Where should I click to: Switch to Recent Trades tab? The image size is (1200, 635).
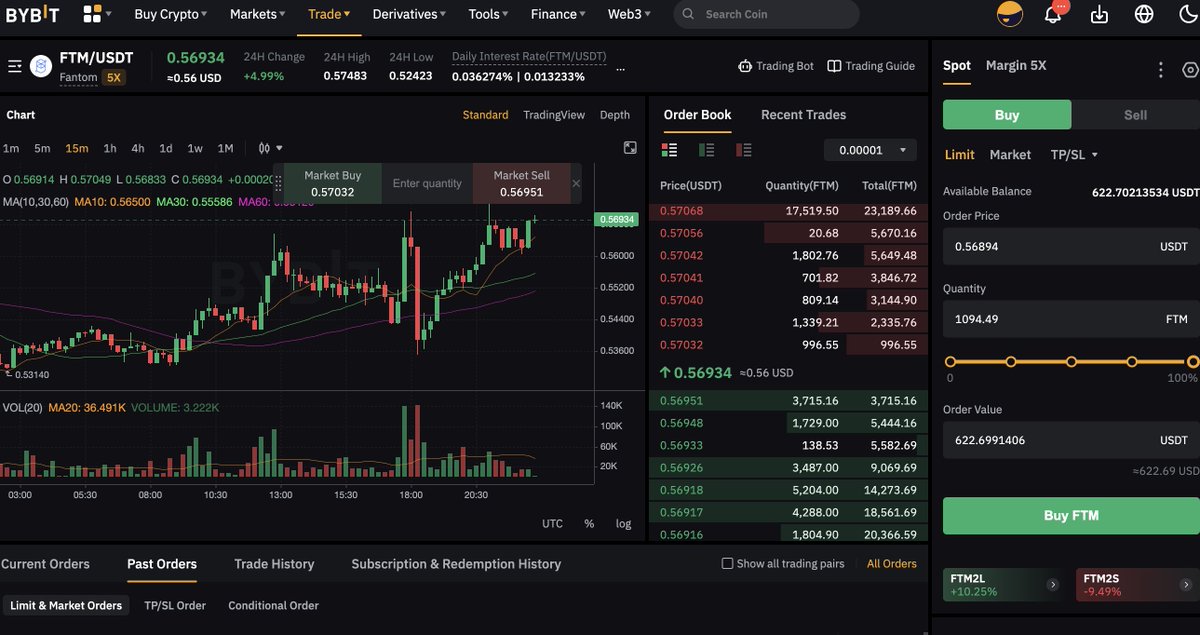point(803,114)
